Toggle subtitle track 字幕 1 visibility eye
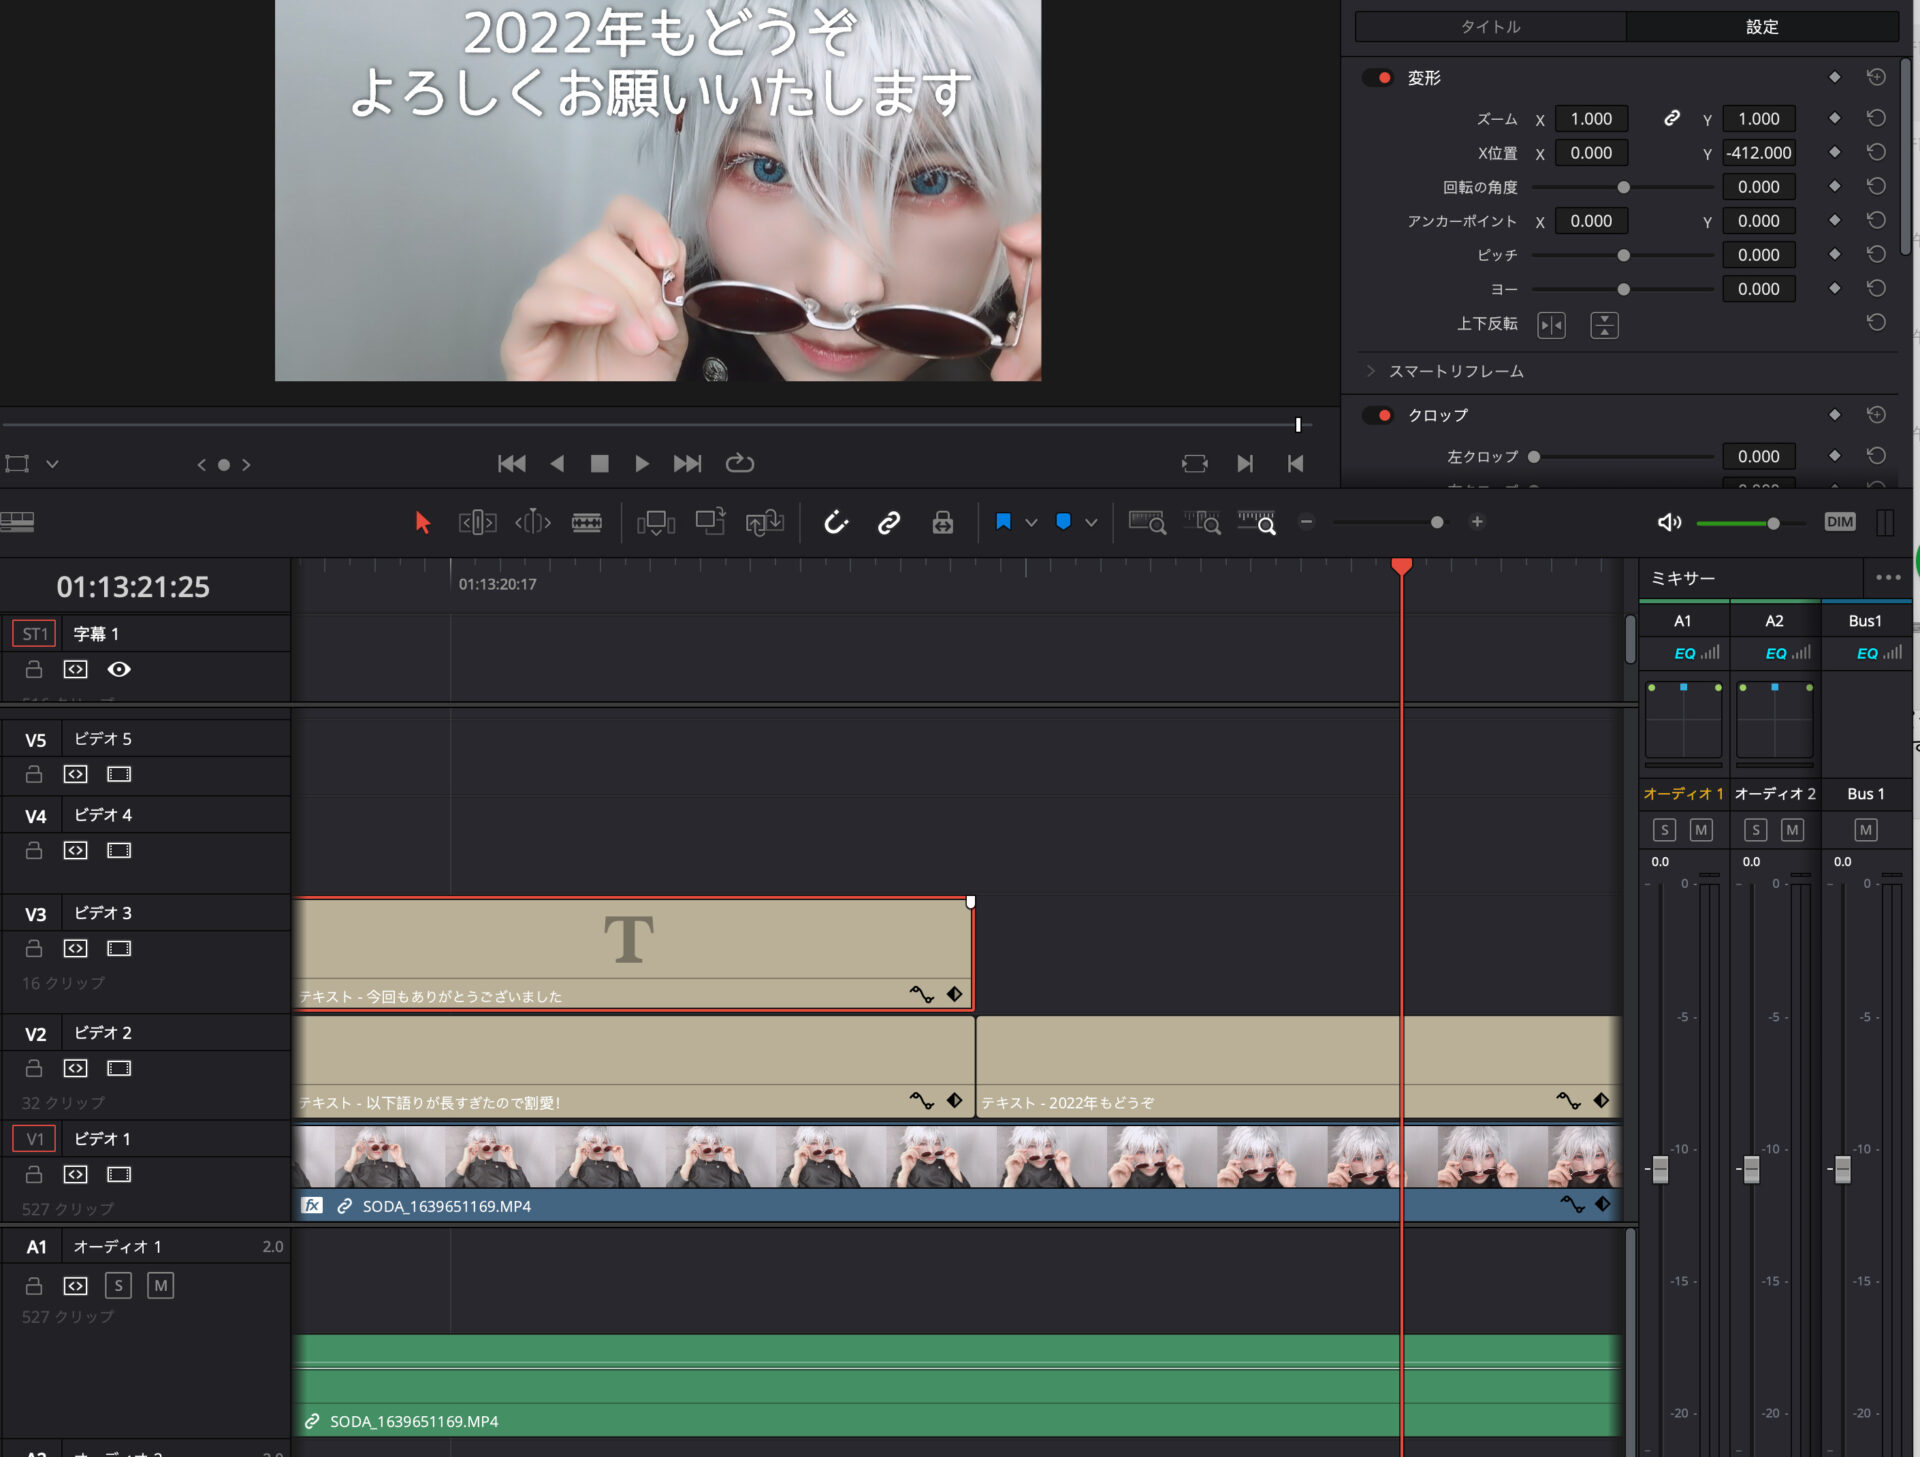The image size is (1920, 1457). click(119, 669)
